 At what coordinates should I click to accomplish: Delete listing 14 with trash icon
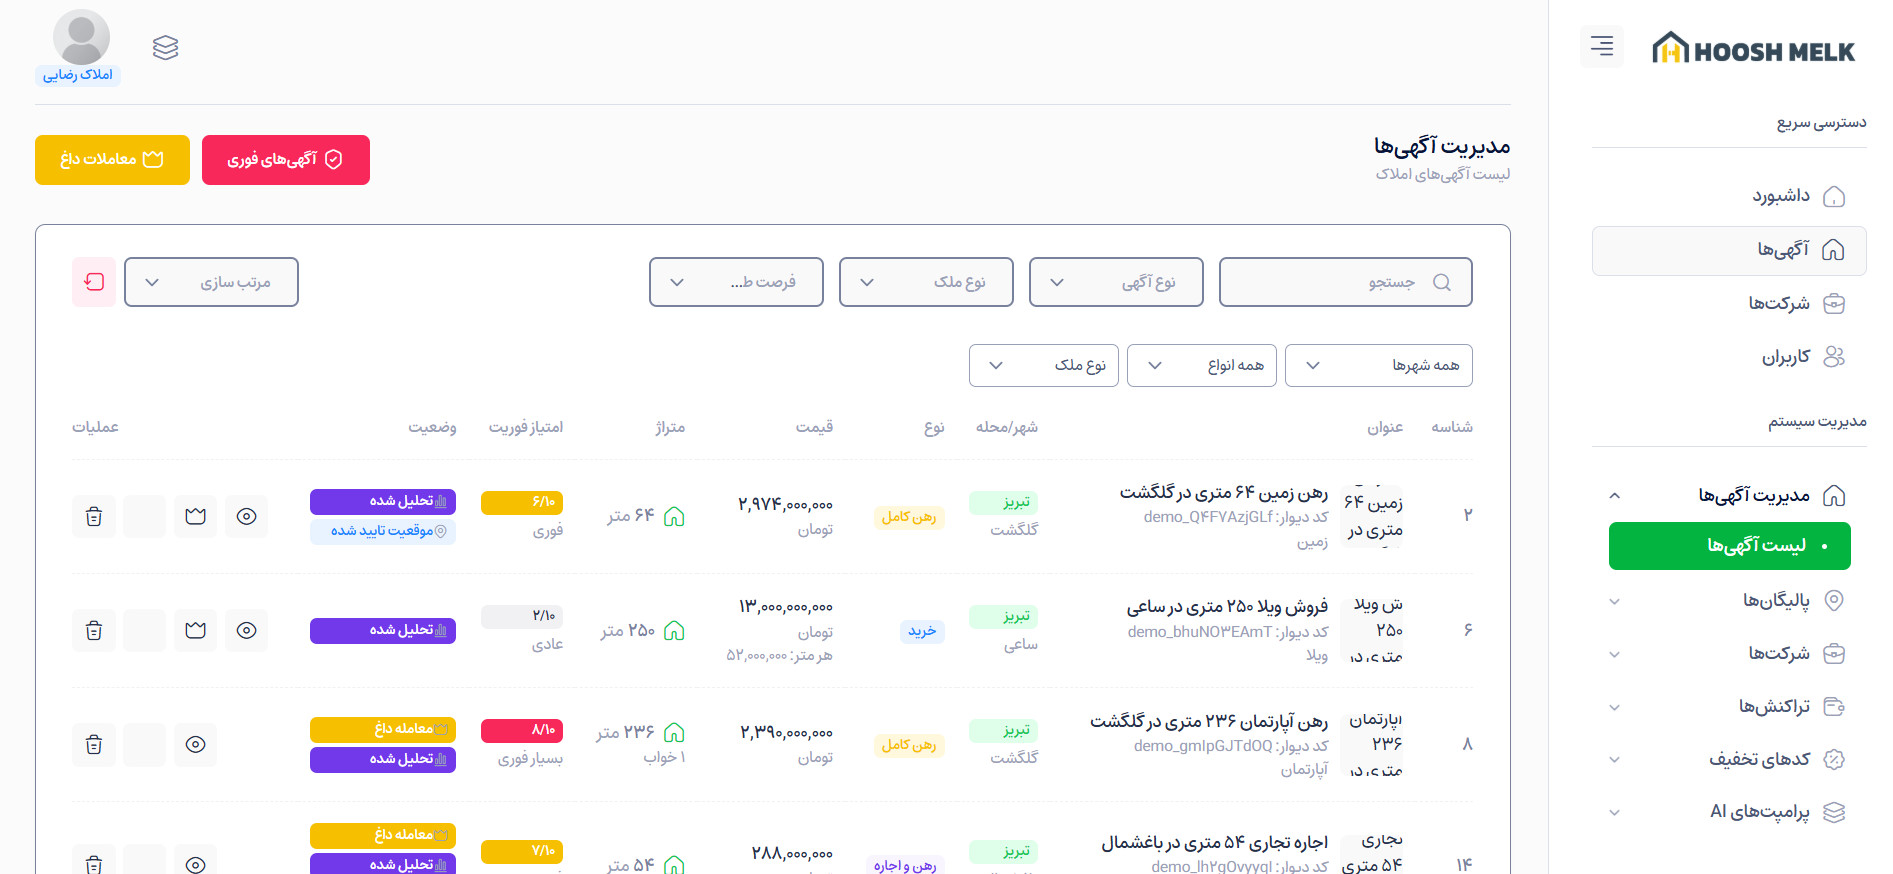94,862
